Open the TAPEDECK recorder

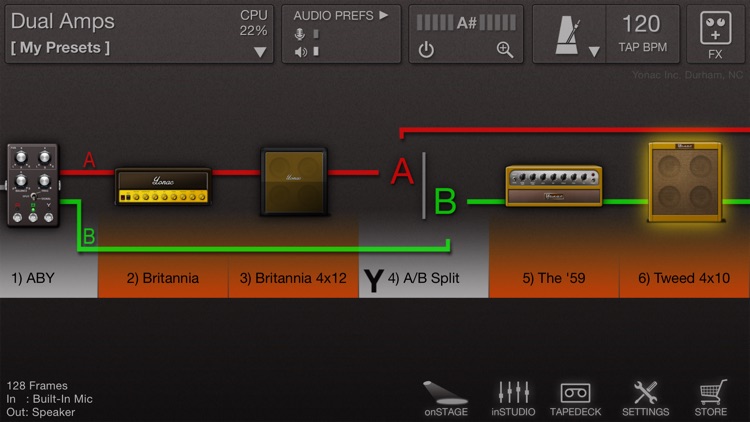[x=575, y=399]
